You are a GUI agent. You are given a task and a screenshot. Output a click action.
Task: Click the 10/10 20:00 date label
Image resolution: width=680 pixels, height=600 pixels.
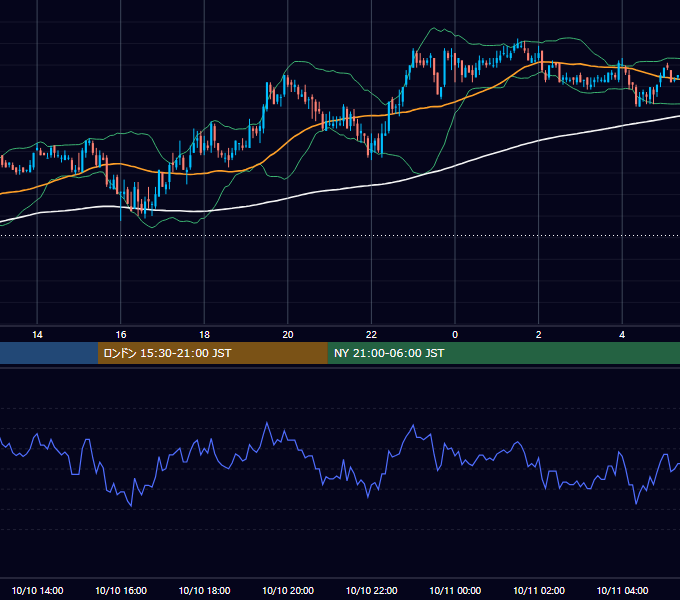[288, 590]
